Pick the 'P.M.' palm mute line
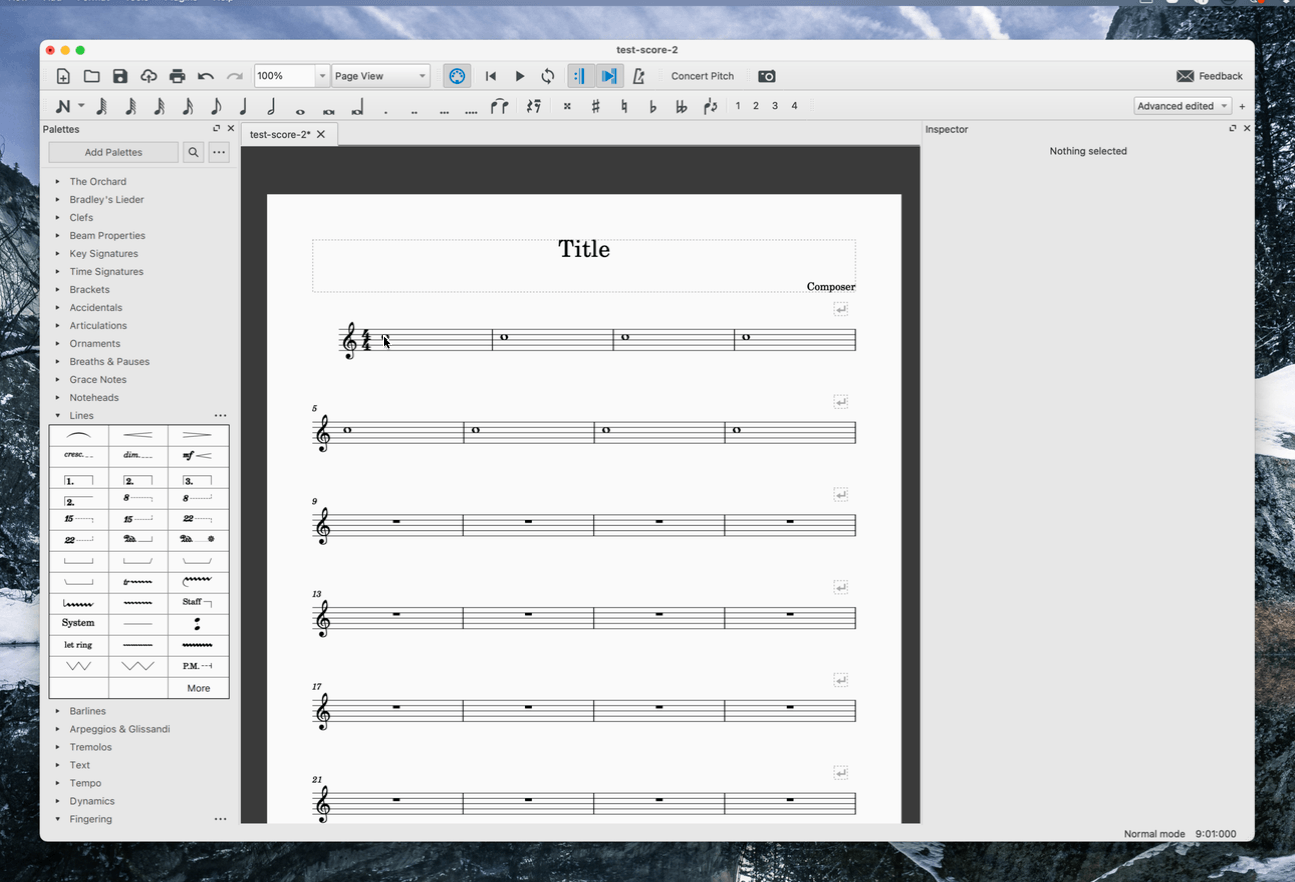The height and width of the screenshot is (882, 1295). click(x=198, y=666)
